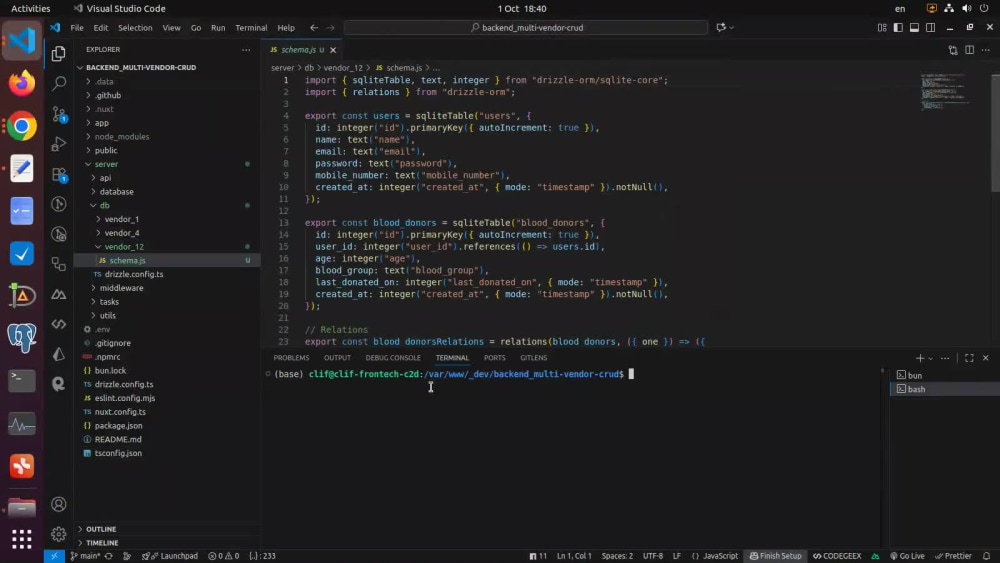The width and height of the screenshot is (1000, 563).
Task: Open the Search view in activity bar
Action: click(x=59, y=83)
